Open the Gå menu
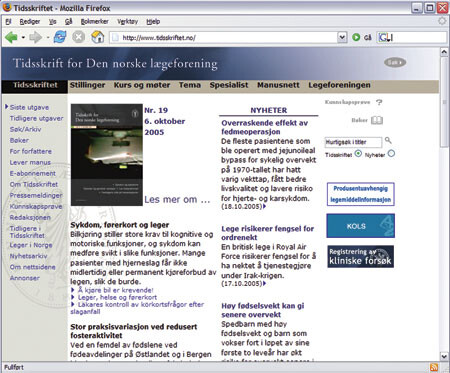450x373 pixels. click(x=69, y=22)
